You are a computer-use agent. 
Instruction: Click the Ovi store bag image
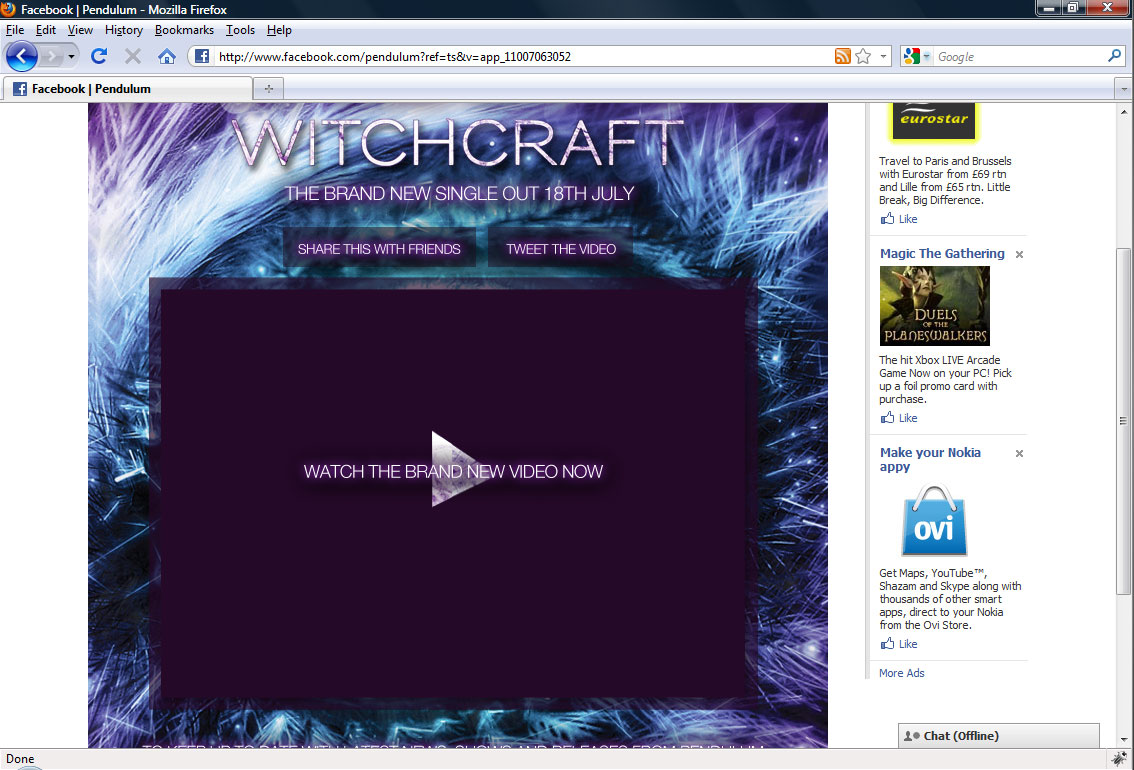coord(934,520)
